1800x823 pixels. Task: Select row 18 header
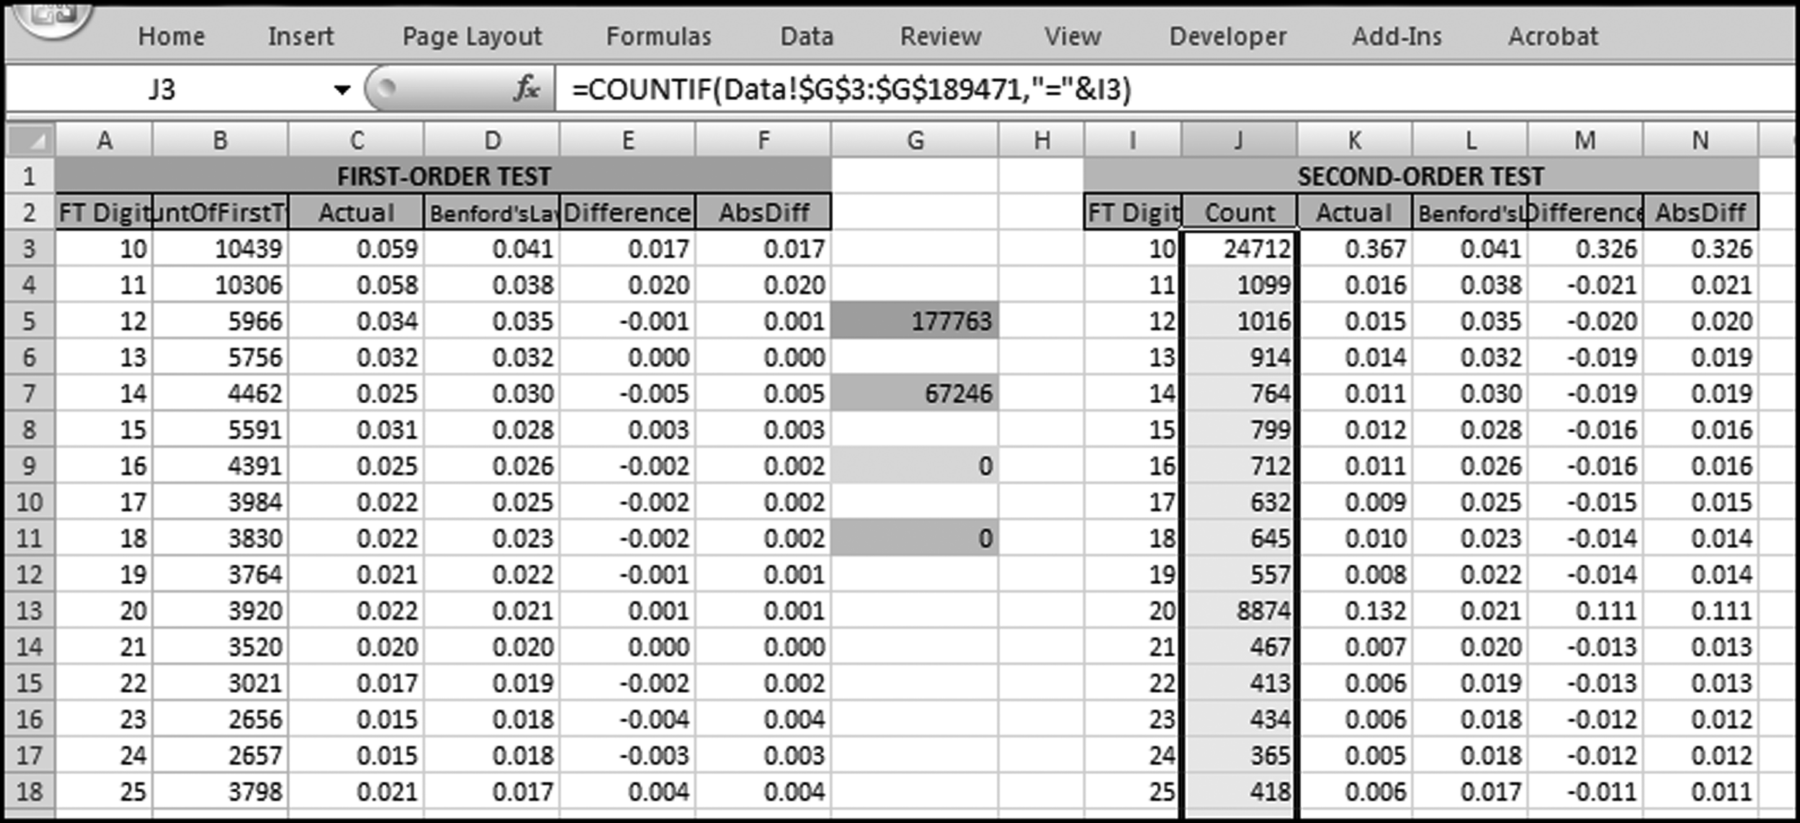(30, 791)
